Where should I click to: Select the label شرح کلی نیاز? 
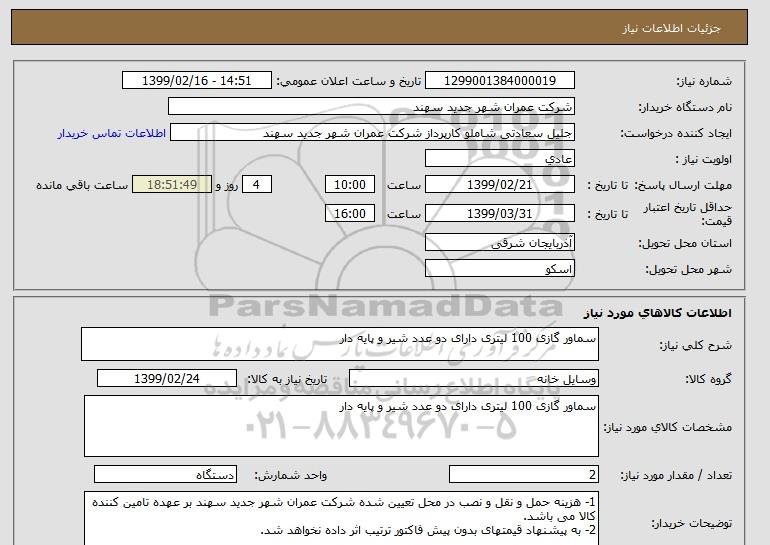[x=695, y=345]
